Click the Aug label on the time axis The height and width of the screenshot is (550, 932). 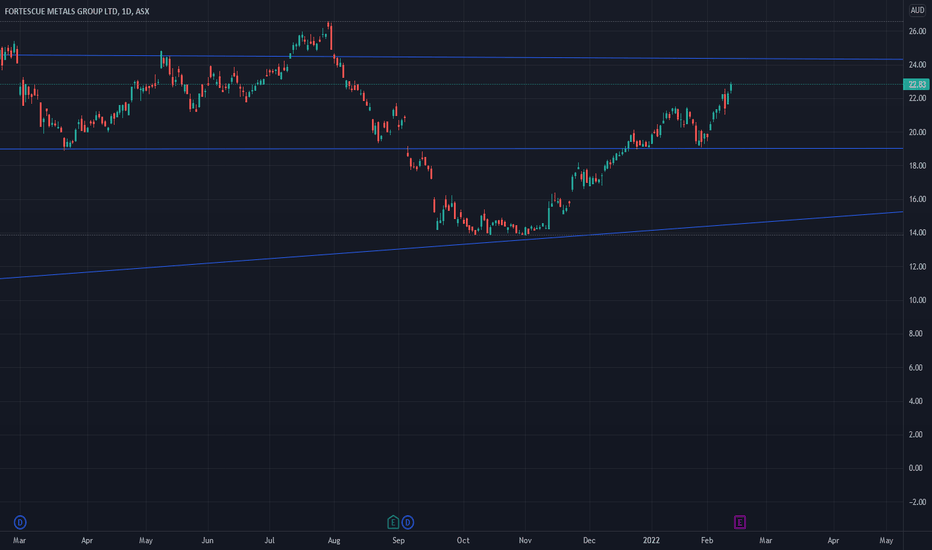(334, 540)
